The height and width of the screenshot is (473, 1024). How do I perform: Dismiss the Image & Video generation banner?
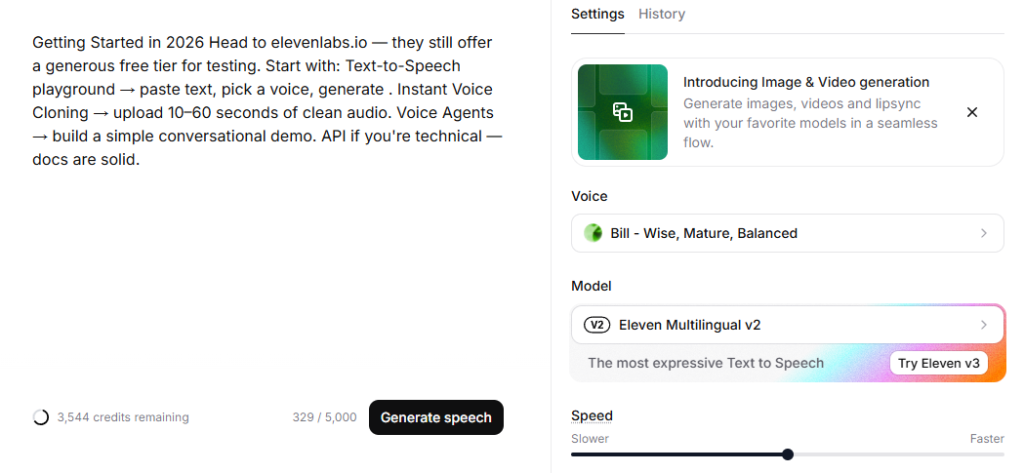click(x=972, y=112)
